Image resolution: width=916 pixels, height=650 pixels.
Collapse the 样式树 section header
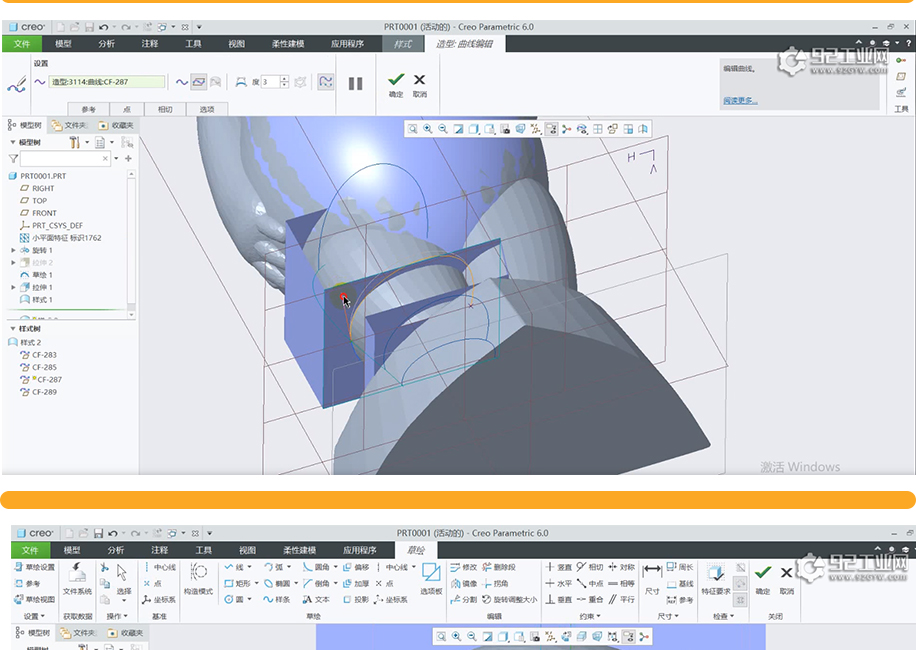[13, 329]
